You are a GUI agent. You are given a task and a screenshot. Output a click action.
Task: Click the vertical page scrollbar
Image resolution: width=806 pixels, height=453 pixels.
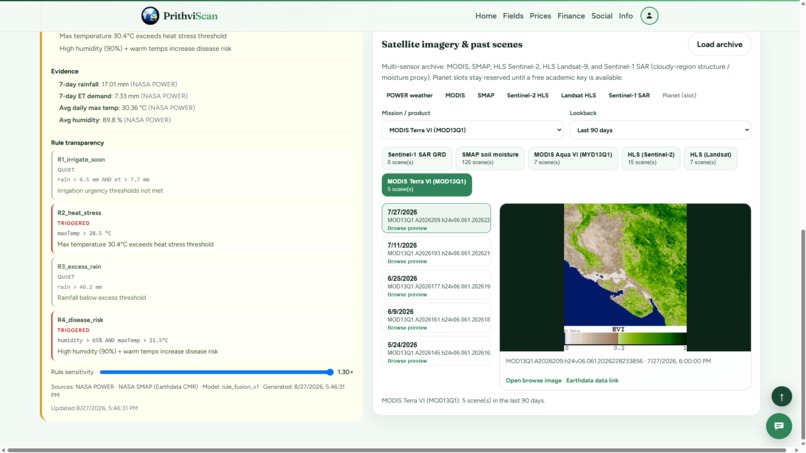click(802, 334)
